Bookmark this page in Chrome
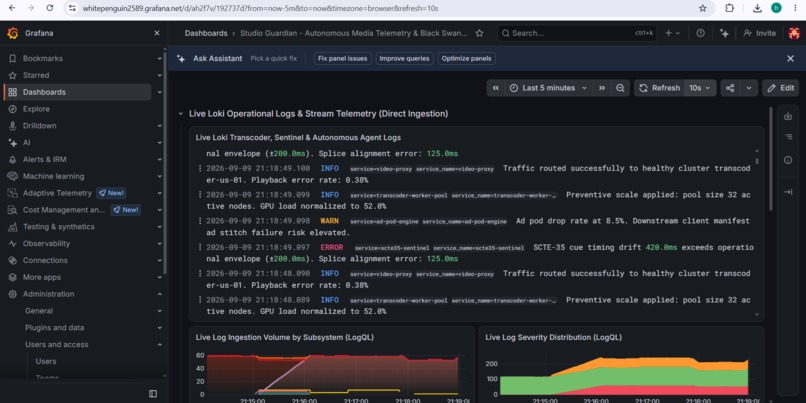The width and height of the screenshot is (806, 403). [x=703, y=8]
